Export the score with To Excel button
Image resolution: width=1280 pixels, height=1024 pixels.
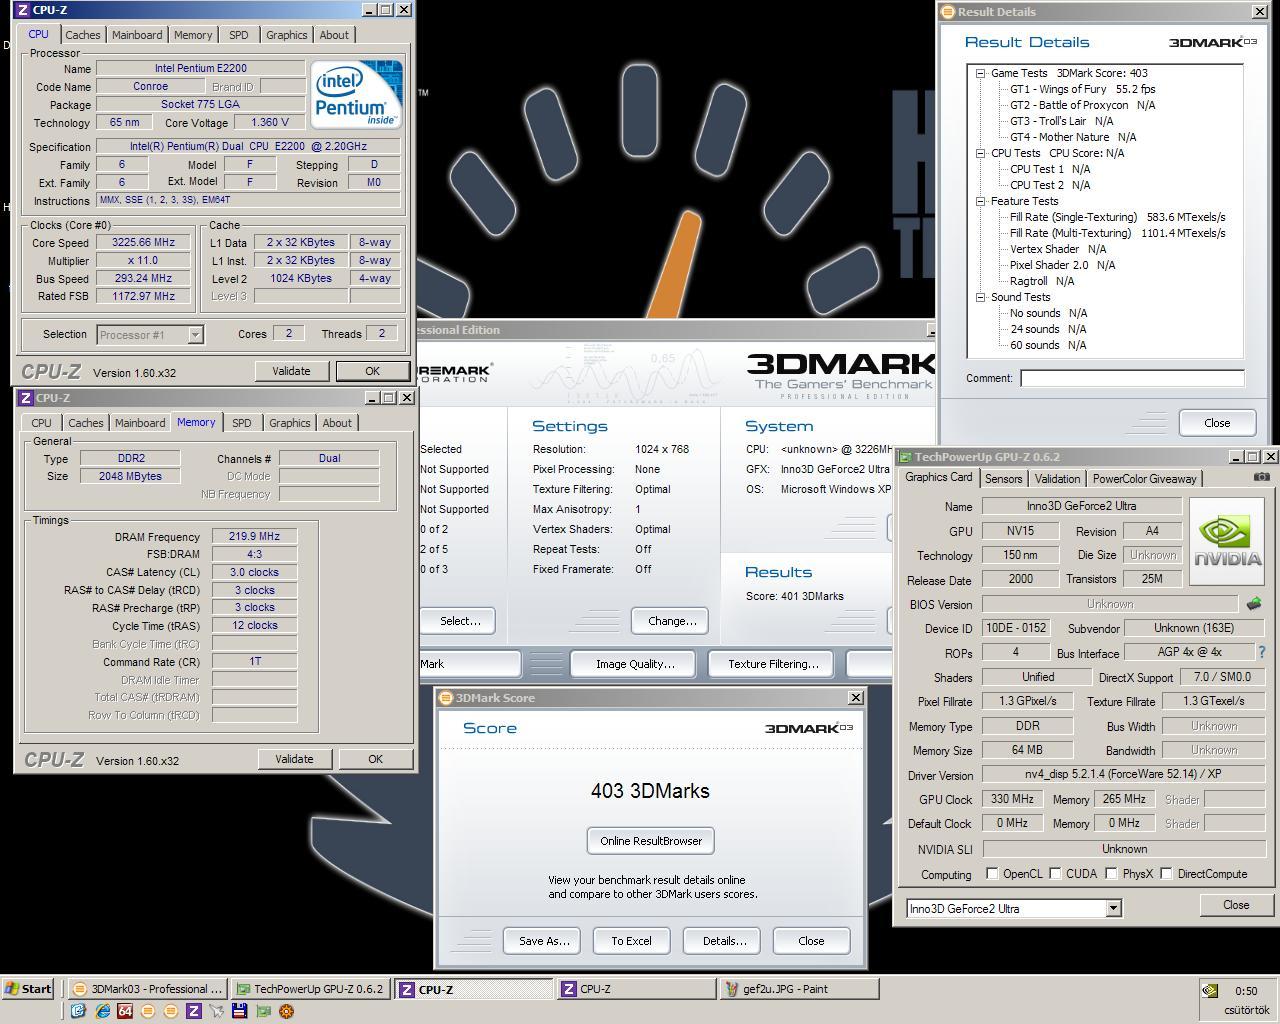coord(631,941)
